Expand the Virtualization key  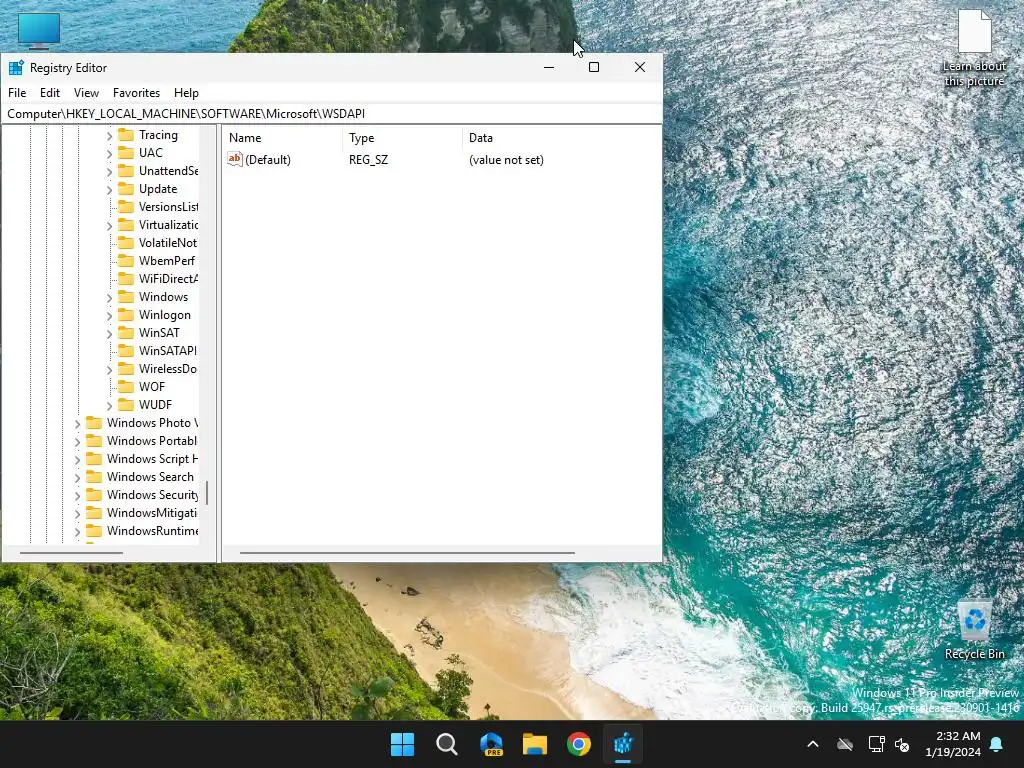click(109, 225)
